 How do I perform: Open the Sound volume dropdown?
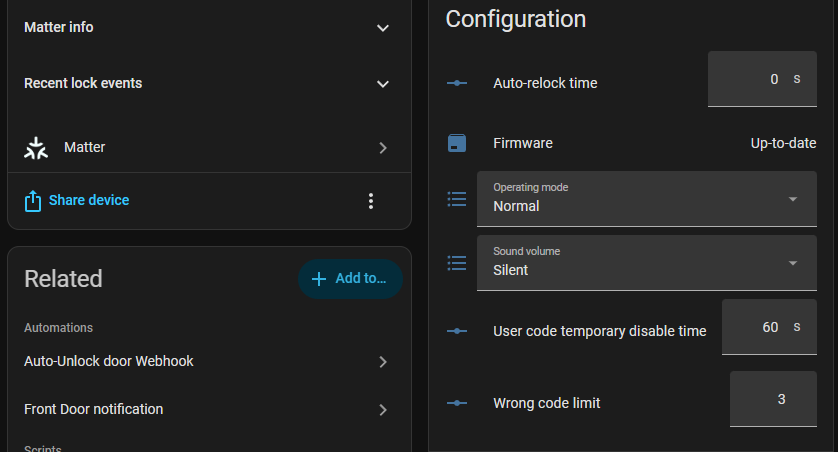(647, 263)
